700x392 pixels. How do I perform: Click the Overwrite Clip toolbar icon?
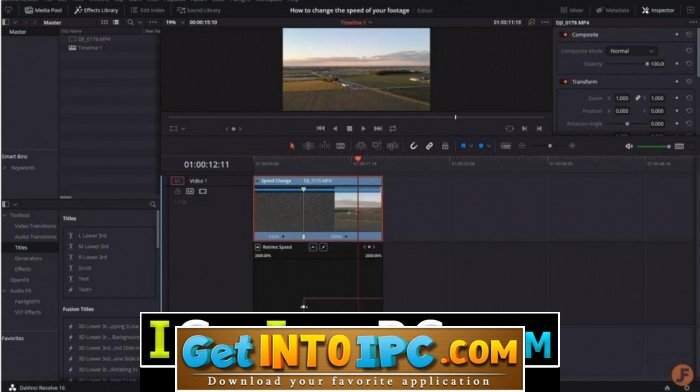pyautogui.click(x=377, y=146)
